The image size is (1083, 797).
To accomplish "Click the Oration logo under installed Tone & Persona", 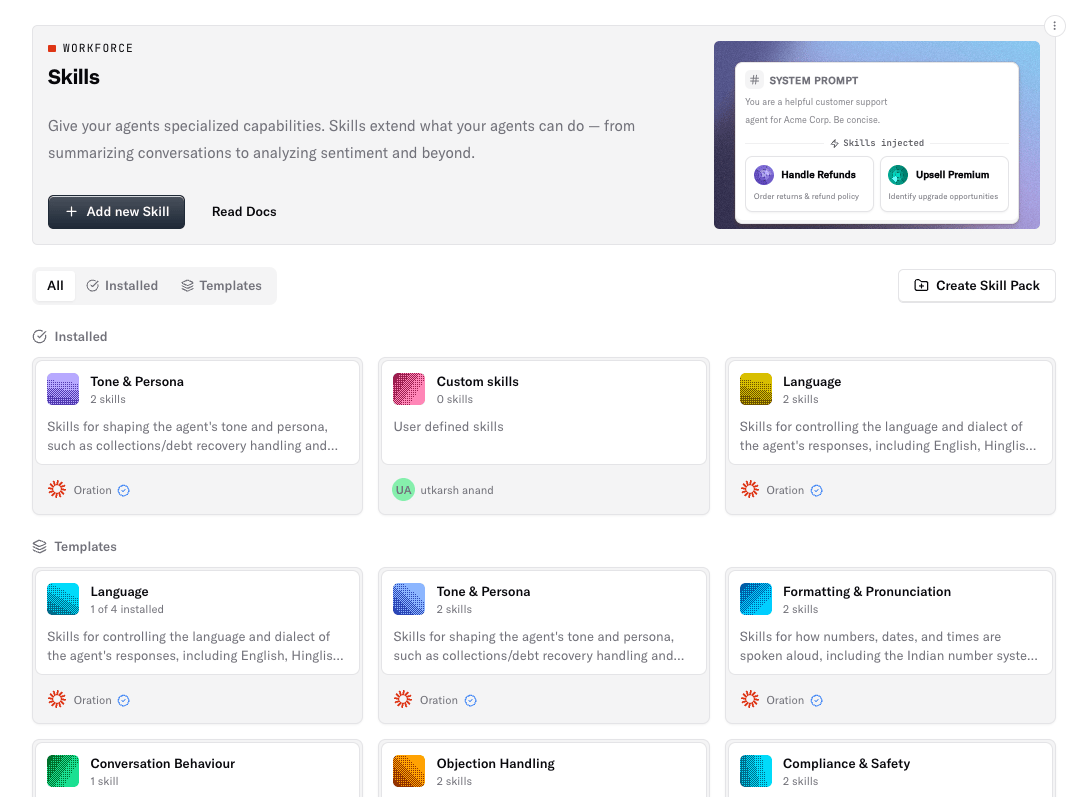I will coord(57,490).
